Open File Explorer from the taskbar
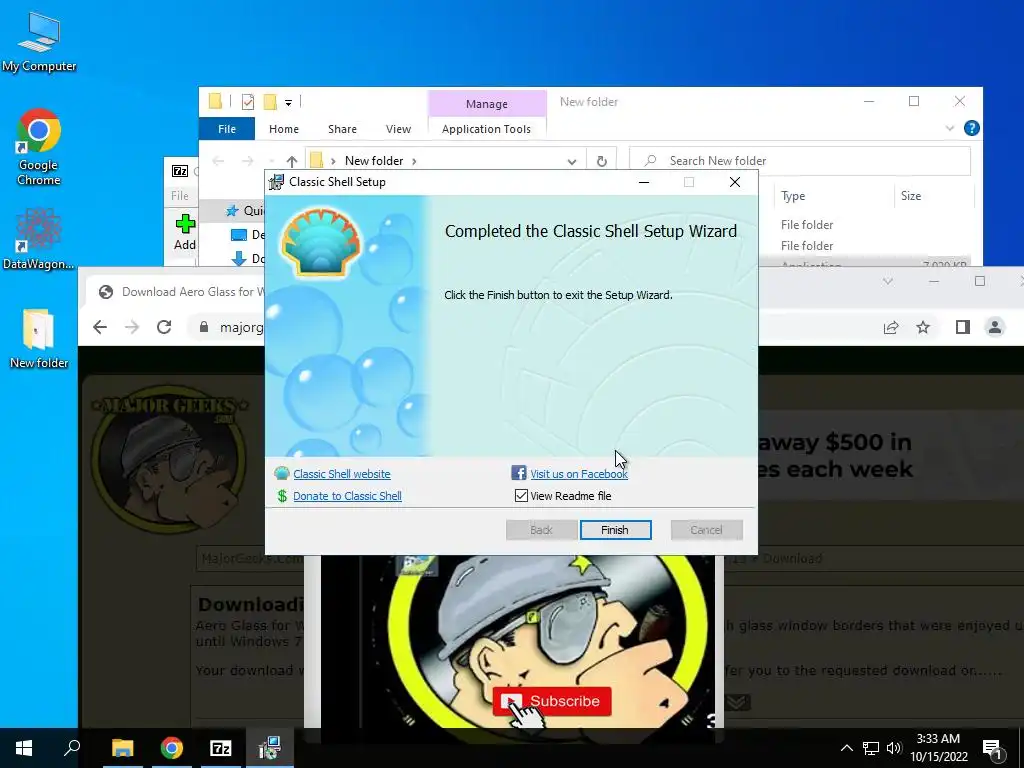Screen dimensions: 1024x768 pyautogui.click(x=122, y=748)
